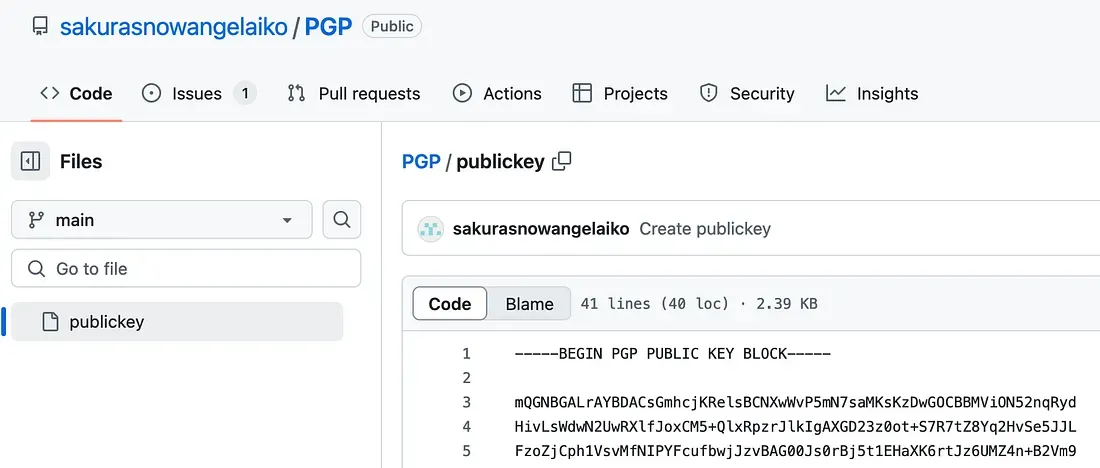1100x468 pixels.
Task: Open the Projects tab
Action: tap(620, 93)
